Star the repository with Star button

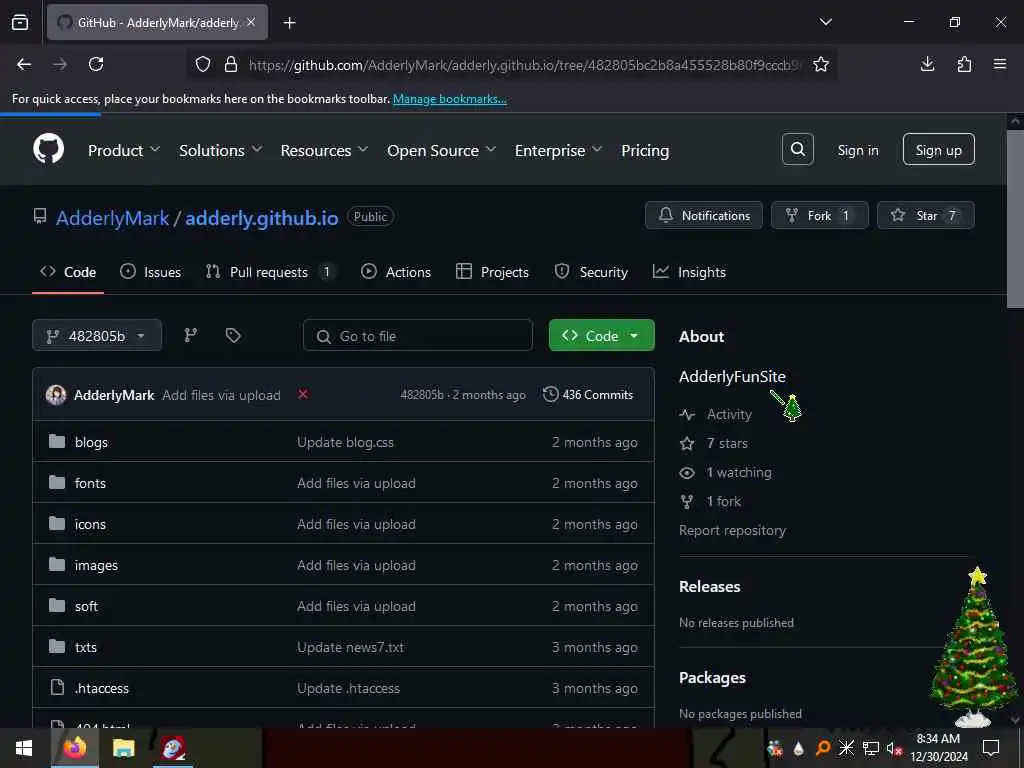tap(925, 215)
